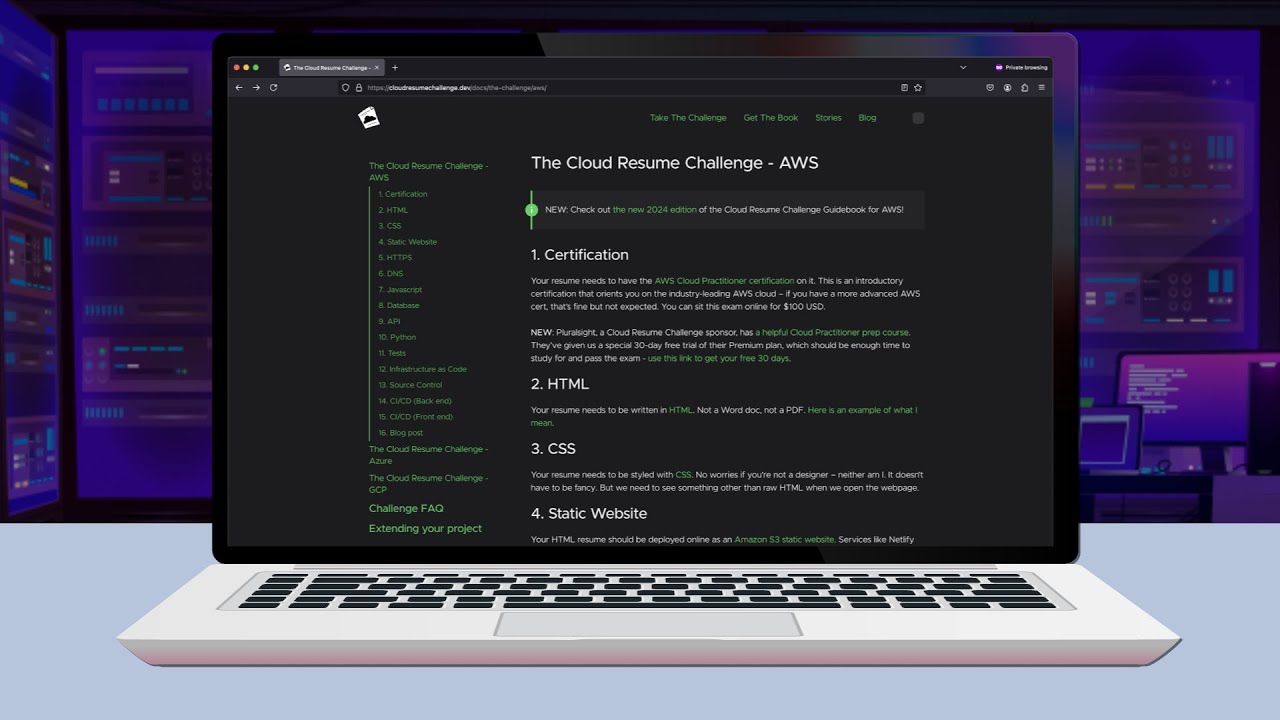Open The Cloud Resume Challenge - Azure link

point(429,455)
